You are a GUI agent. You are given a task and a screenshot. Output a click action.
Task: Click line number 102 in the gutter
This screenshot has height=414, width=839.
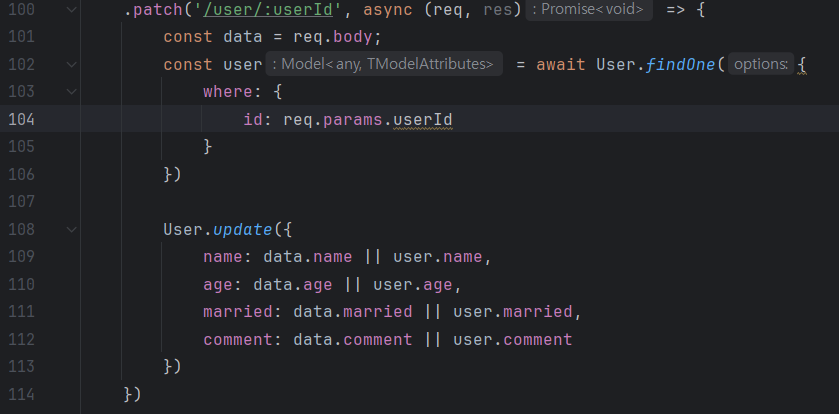(22, 65)
